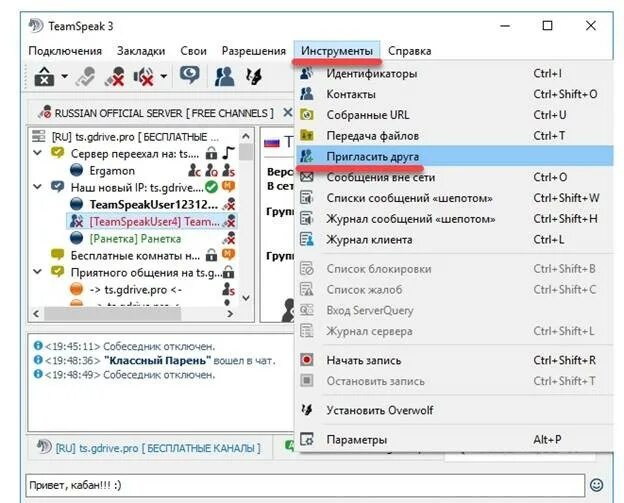Open the Подключения menu
Screen dimensions: 624x503
[65, 51]
